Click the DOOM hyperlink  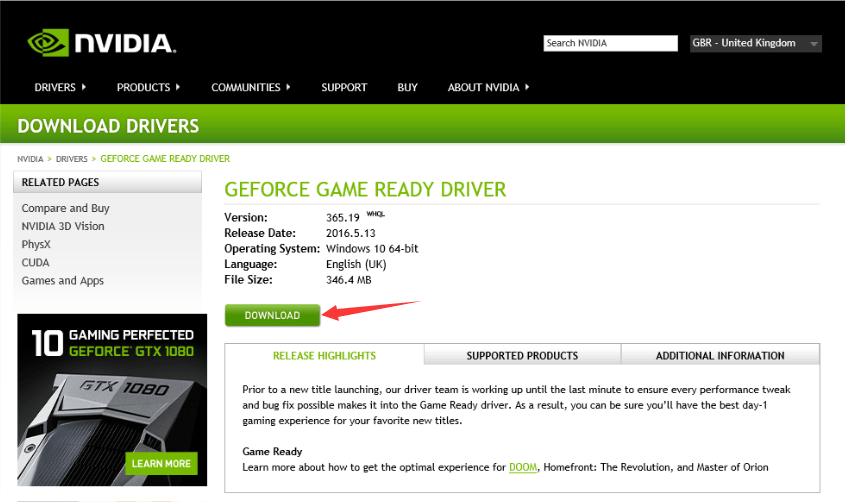(x=522, y=467)
